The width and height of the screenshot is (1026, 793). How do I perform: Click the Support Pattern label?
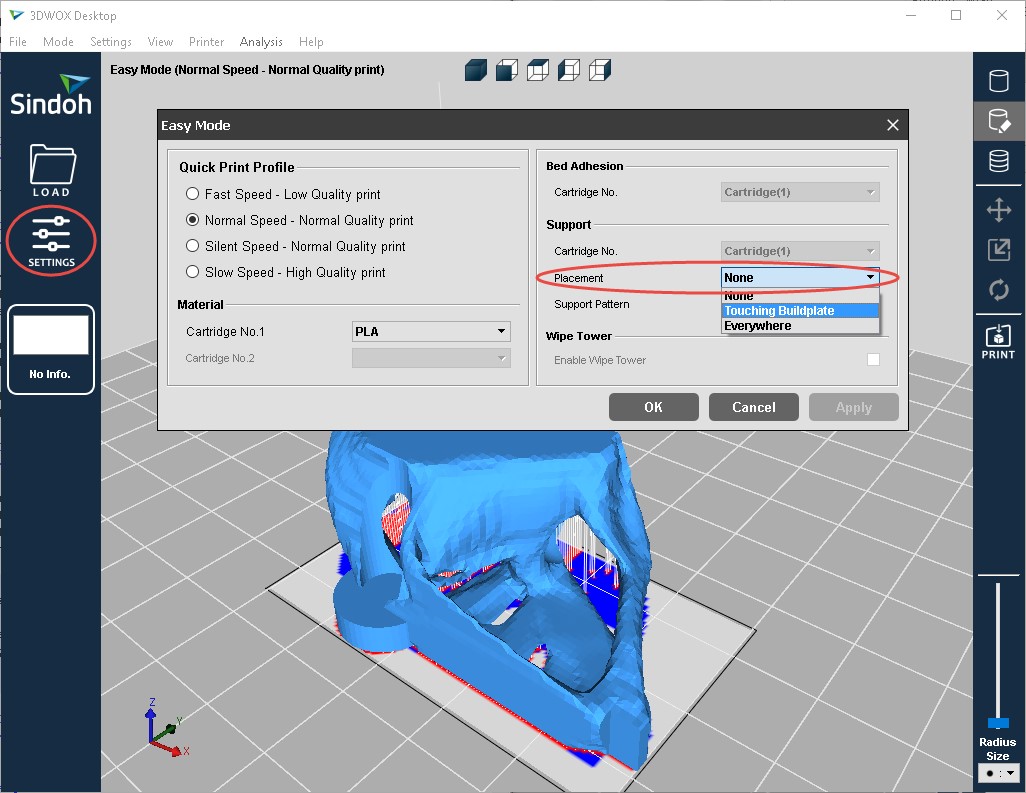(592, 304)
